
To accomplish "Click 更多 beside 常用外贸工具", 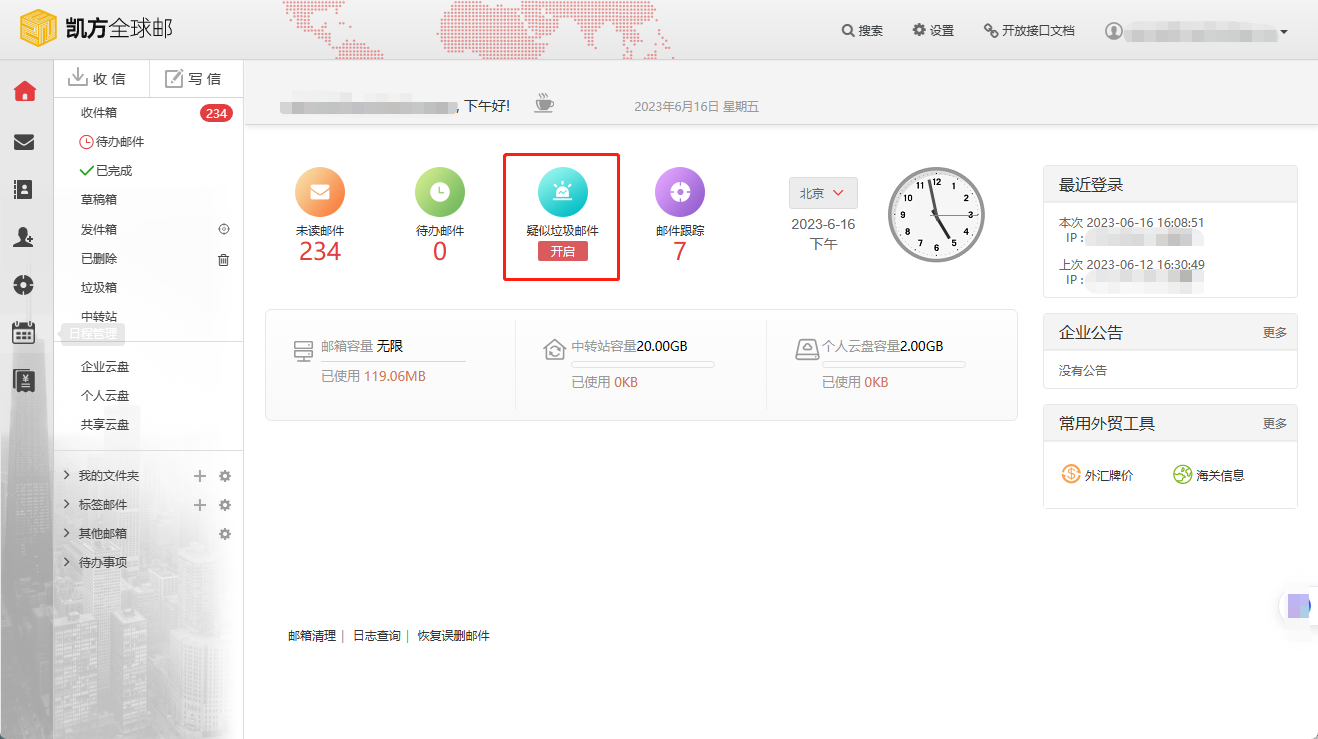I will click(1275, 423).
